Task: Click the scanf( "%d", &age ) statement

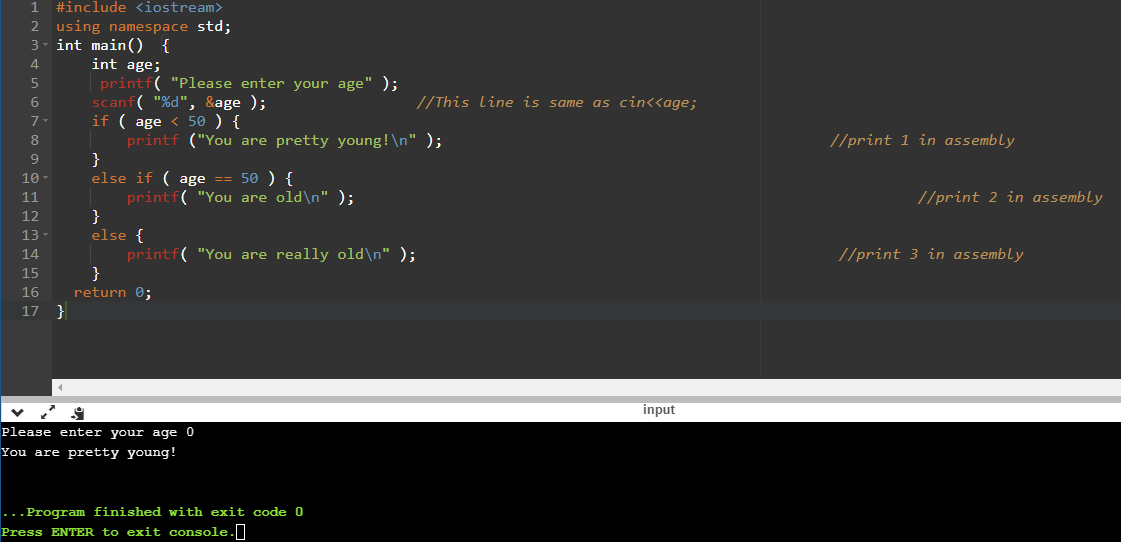Action: click(x=179, y=102)
